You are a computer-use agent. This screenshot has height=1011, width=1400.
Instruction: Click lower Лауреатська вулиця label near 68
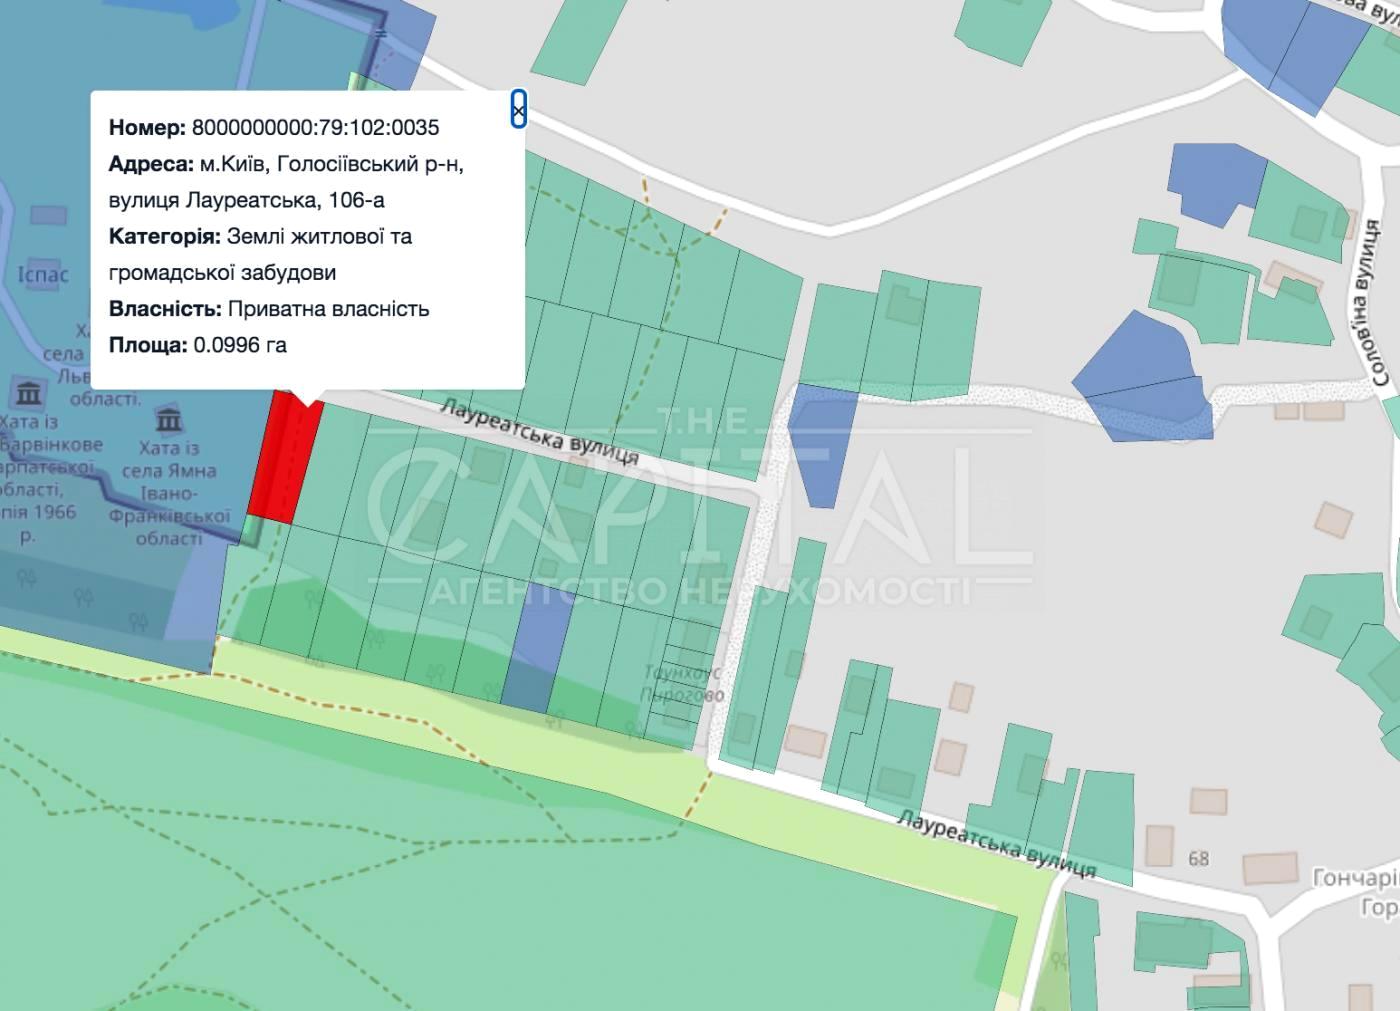tap(995, 844)
